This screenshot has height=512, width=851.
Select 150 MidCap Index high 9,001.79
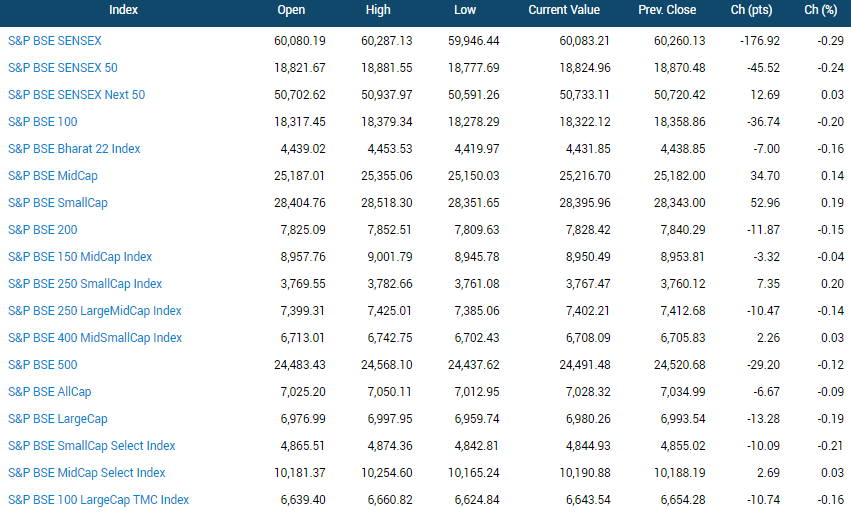click(390, 257)
